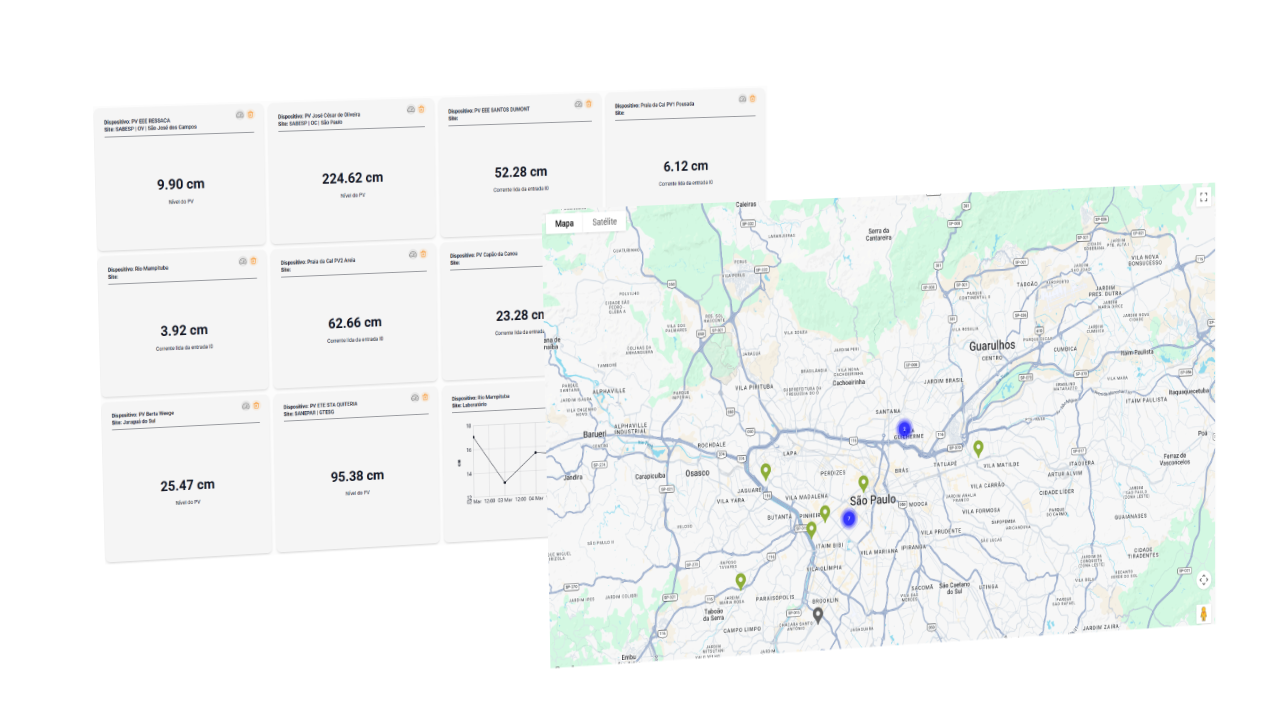Delete the Praia da Cal PV2 Areia card
The image size is (1280, 720).
pos(423,255)
